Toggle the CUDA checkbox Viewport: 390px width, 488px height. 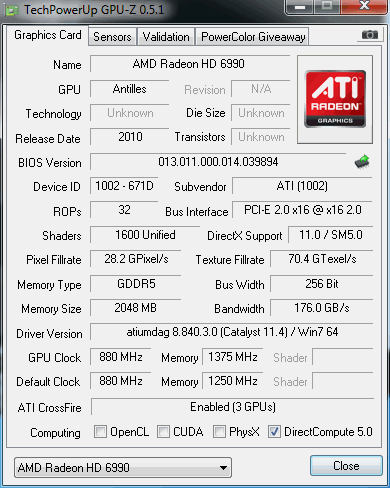click(163, 432)
